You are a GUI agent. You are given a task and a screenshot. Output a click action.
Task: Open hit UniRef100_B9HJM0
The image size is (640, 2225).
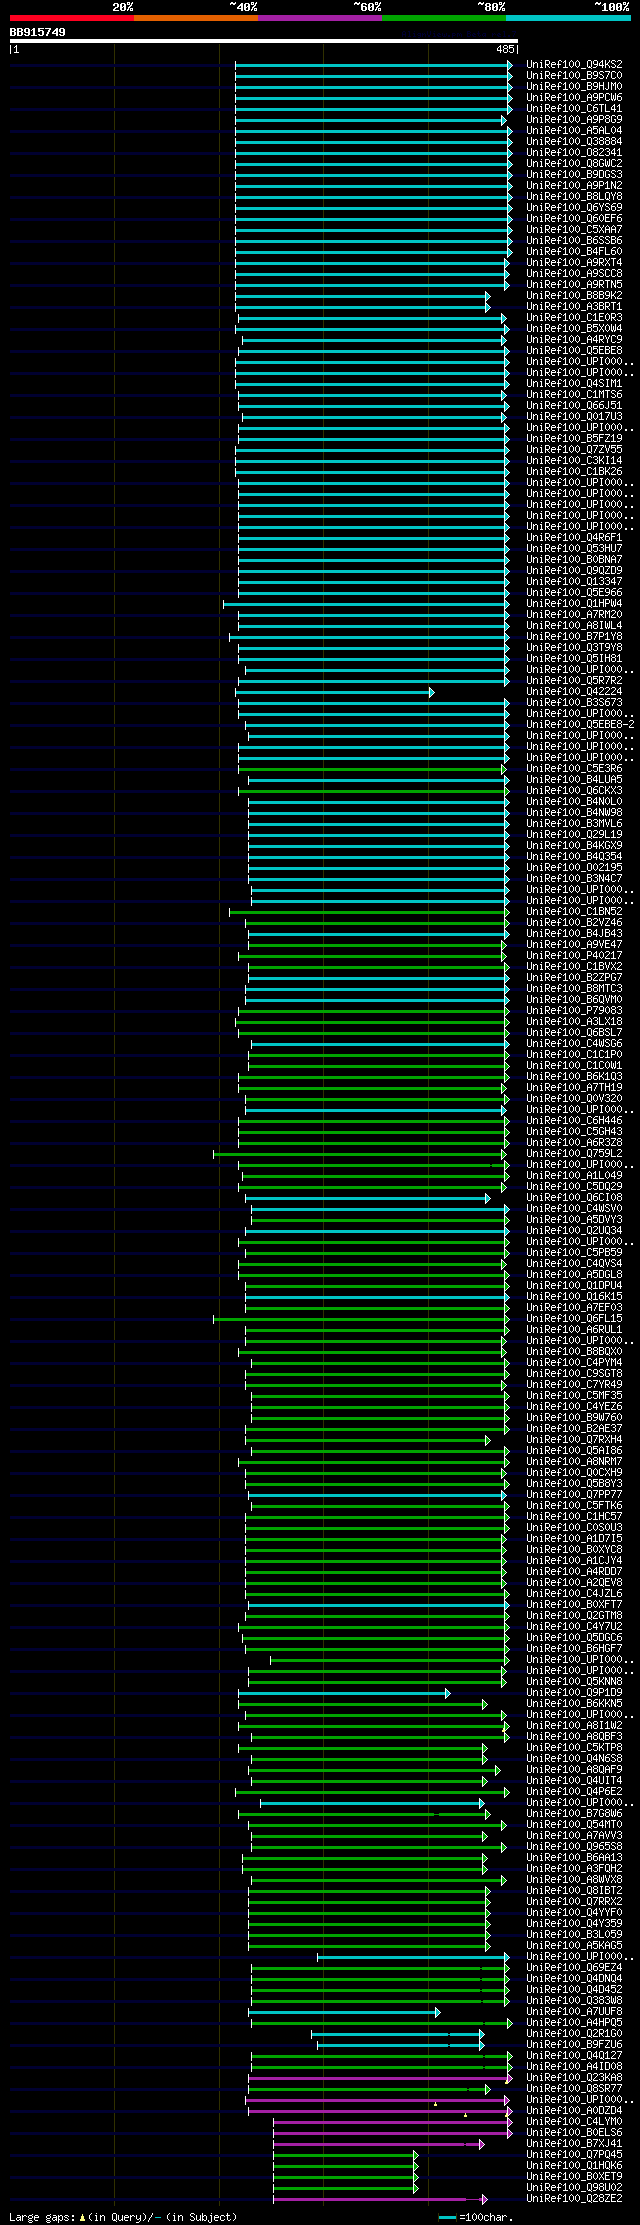click(x=574, y=86)
